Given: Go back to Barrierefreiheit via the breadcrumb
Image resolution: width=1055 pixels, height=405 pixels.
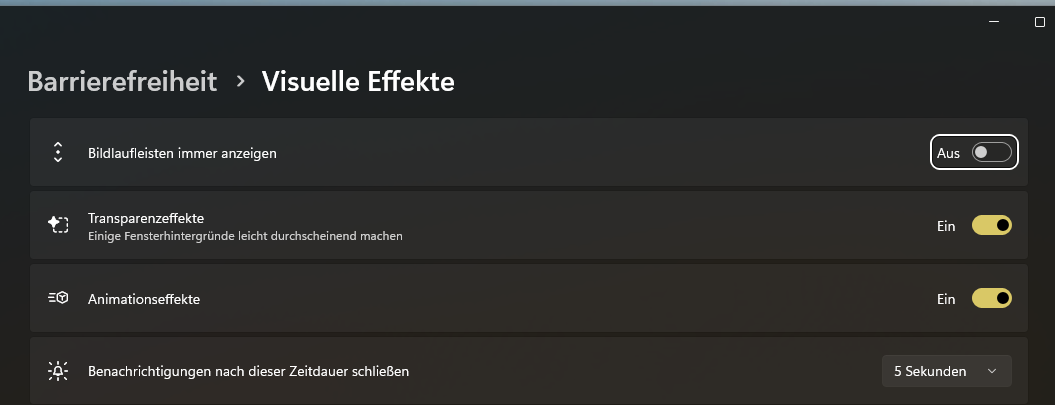Looking at the screenshot, I should (122, 81).
